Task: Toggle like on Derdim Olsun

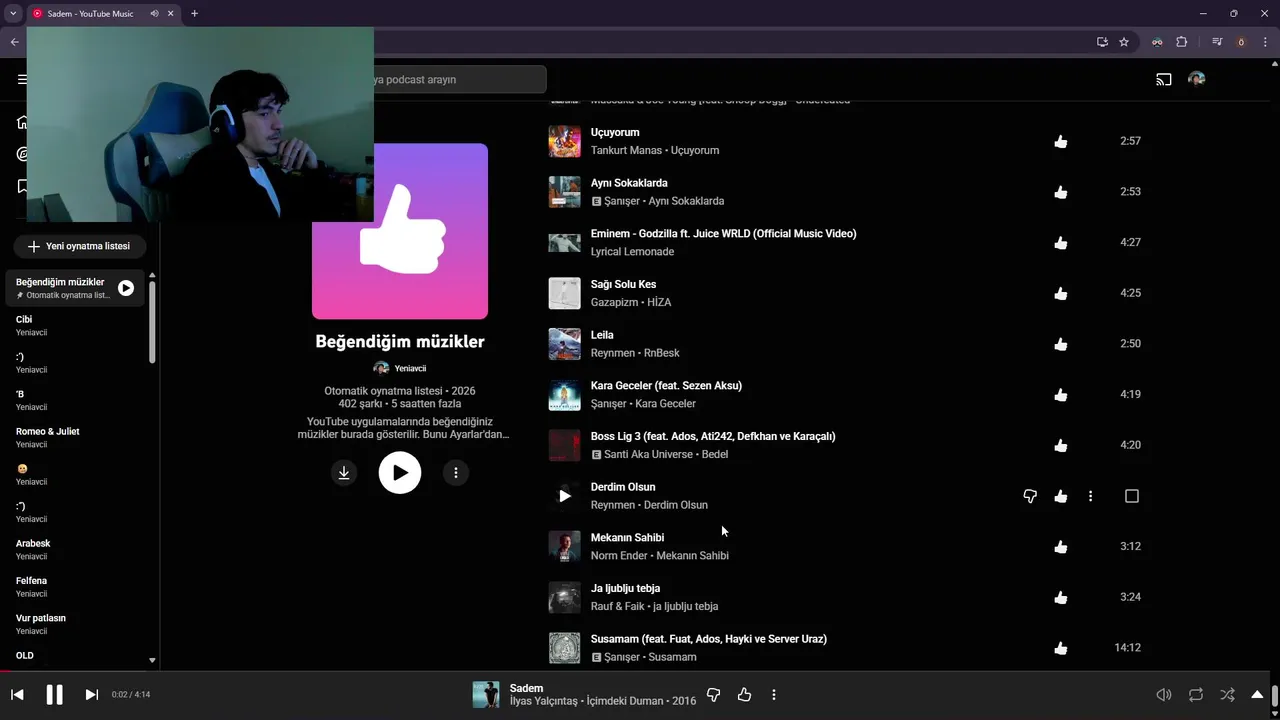Action: pos(1061,496)
